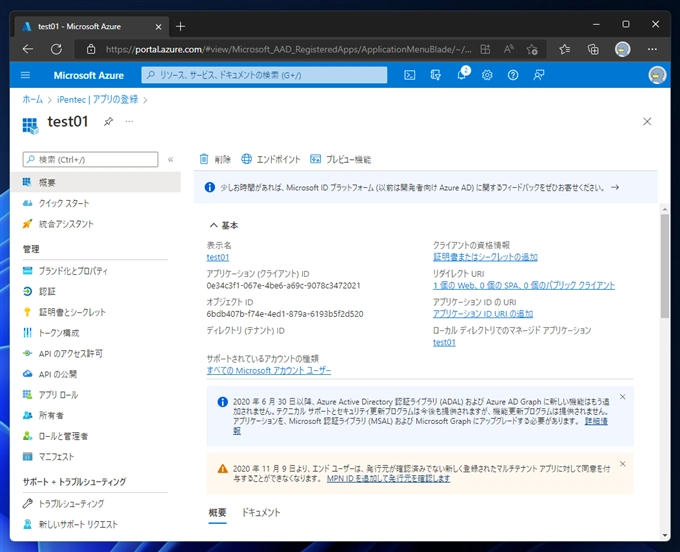This screenshot has width=680, height=552.
Task: Open the feedback icon in the top bar
Action: (539, 75)
